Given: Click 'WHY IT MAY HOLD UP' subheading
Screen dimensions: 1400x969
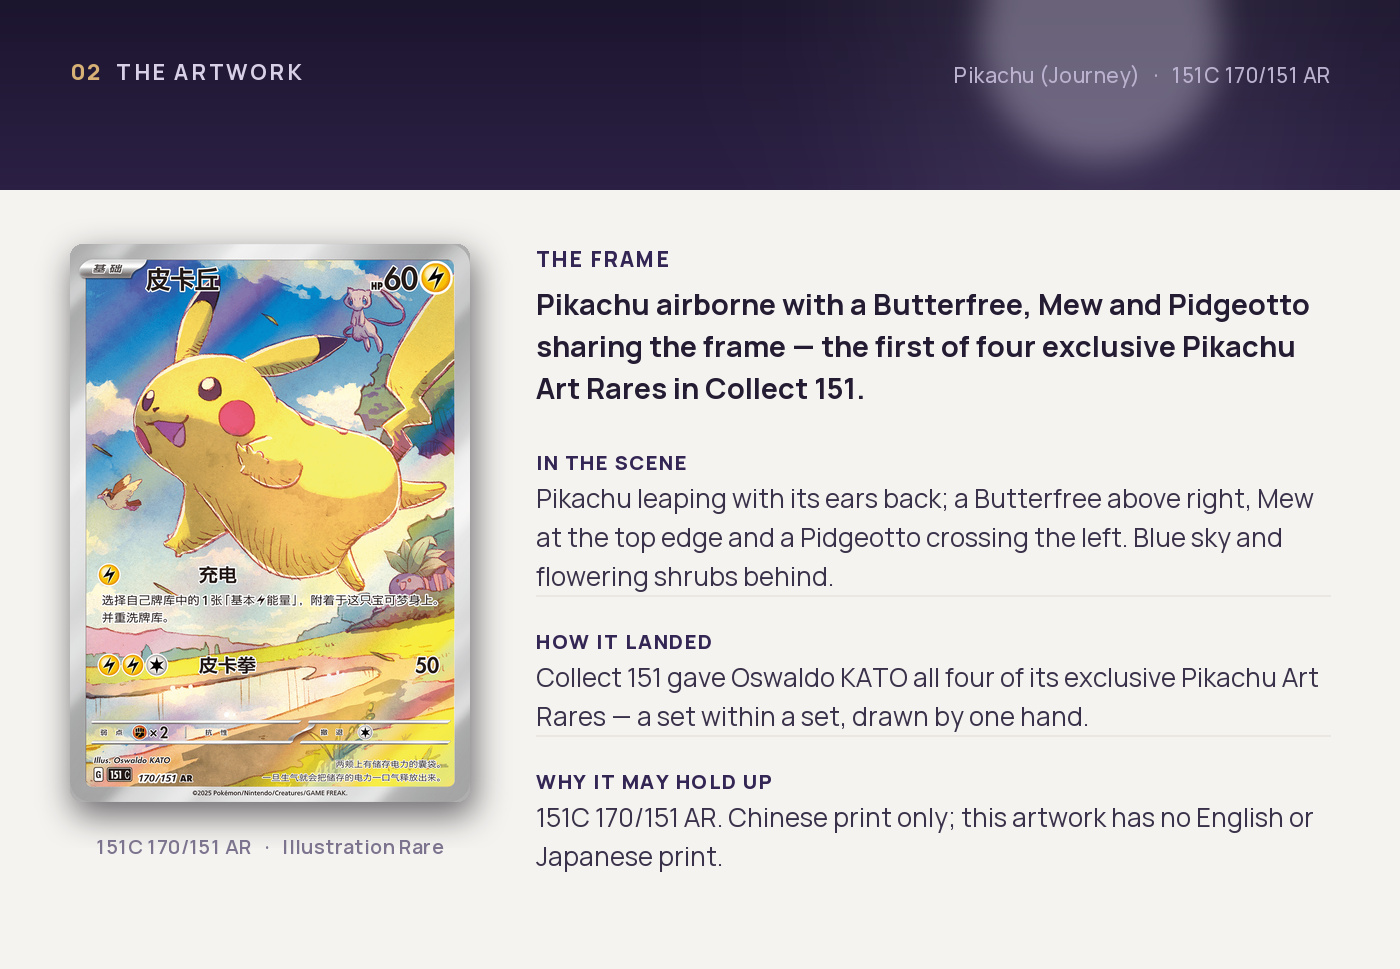Looking at the screenshot, I should (x=654, y=782).
